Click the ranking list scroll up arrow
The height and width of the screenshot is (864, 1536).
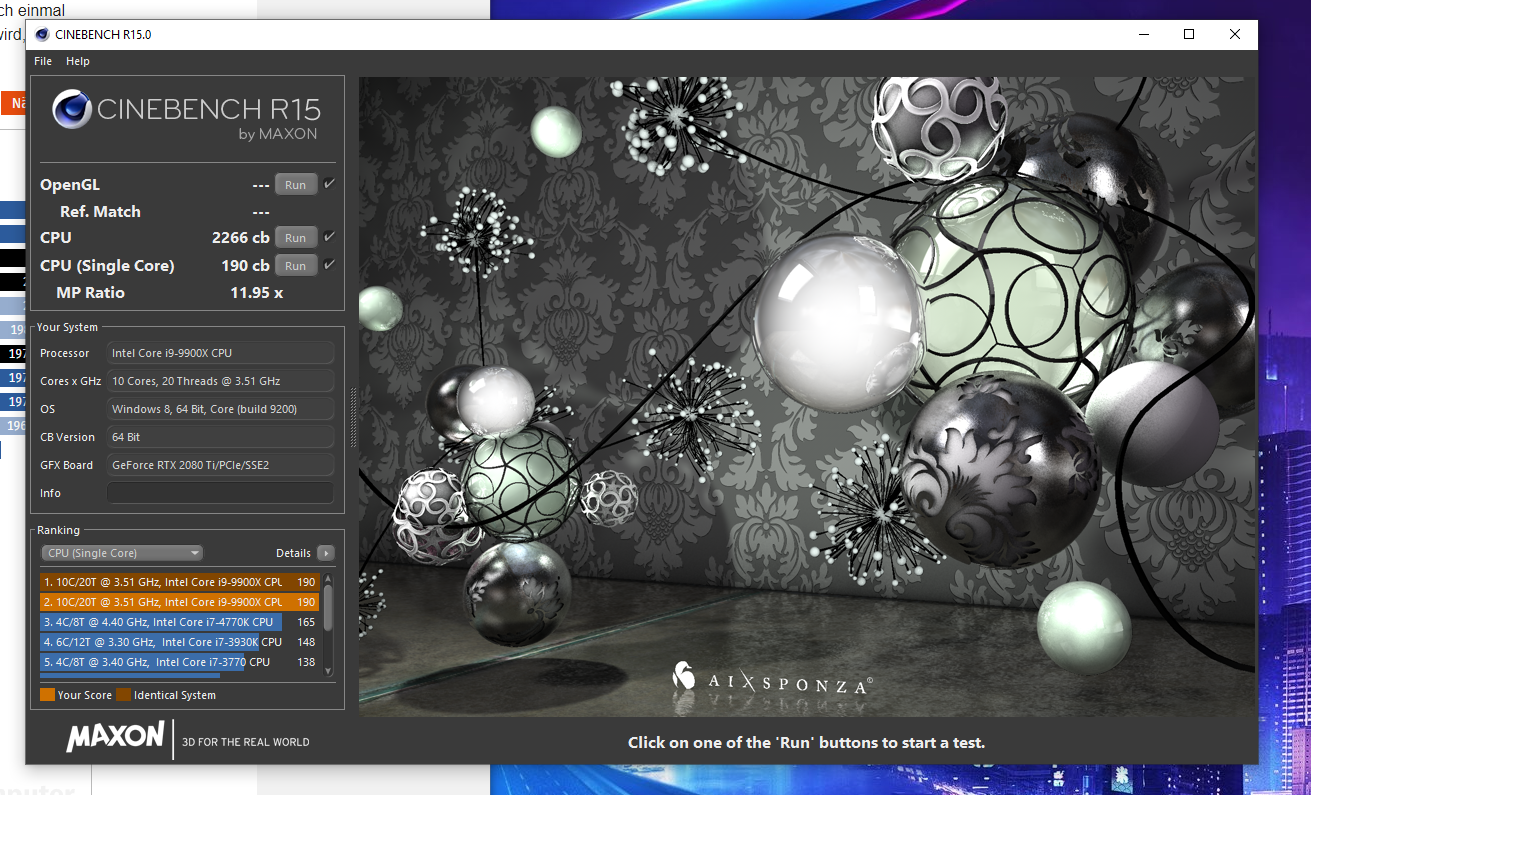coord(328,579)
